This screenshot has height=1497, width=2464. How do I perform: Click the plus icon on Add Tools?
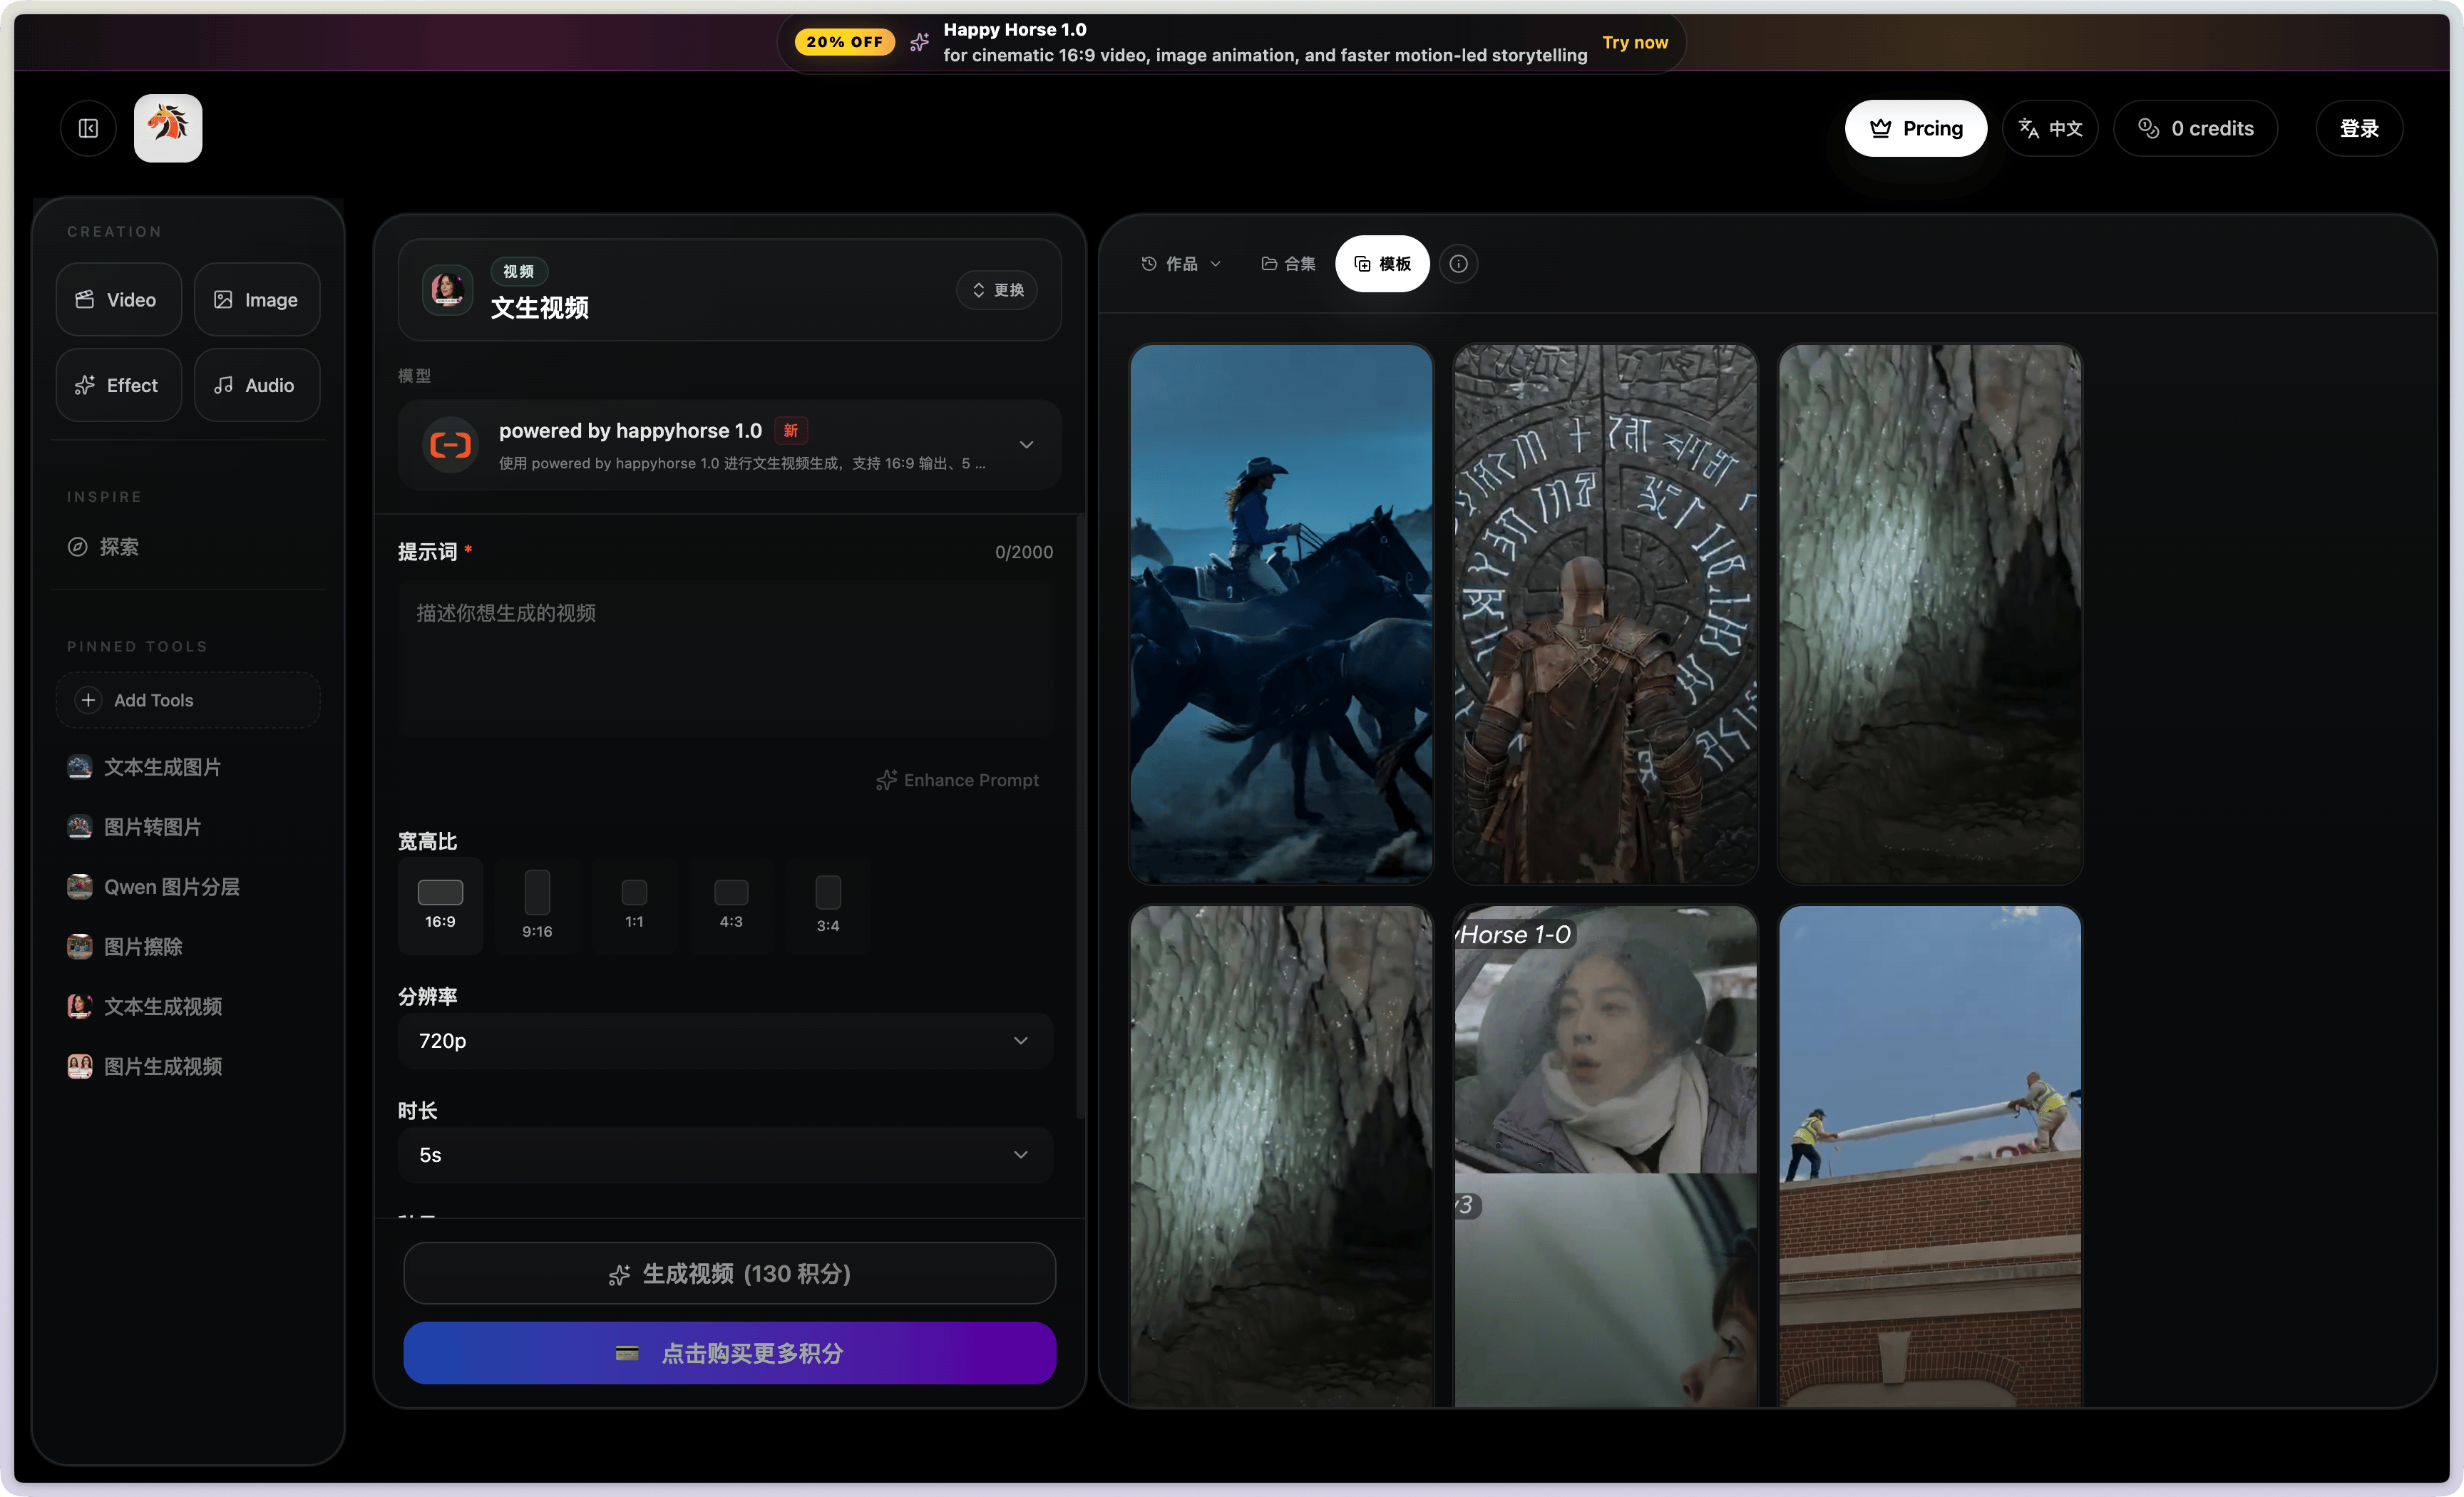coord(88,700)
